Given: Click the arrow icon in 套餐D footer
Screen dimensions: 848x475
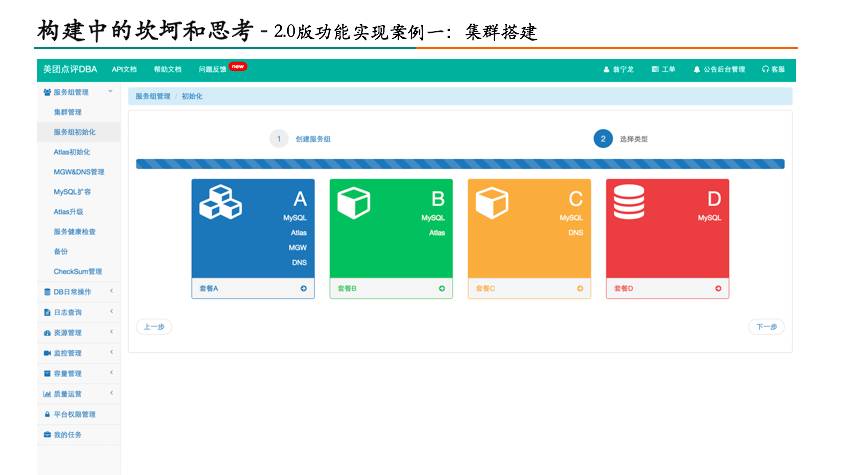Looking at the screenshot, I should [718, 288].
